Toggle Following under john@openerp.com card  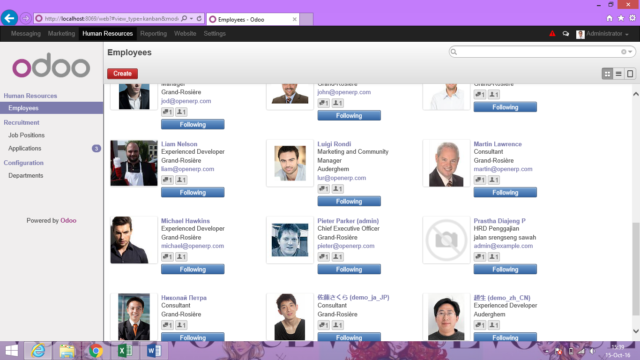point(349,116)
